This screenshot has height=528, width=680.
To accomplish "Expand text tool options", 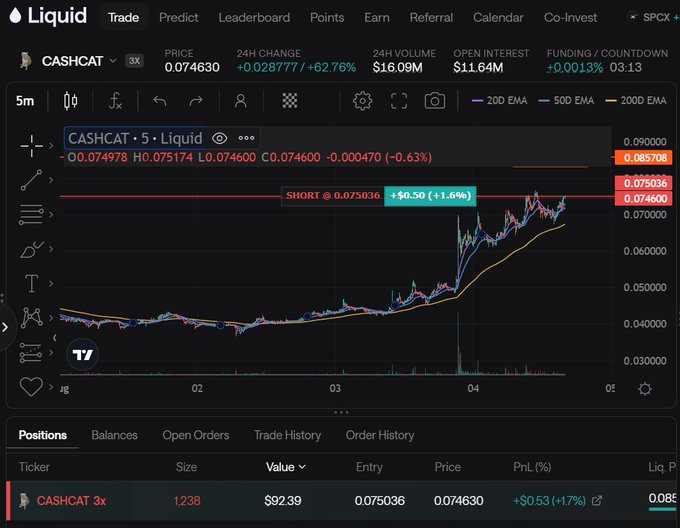I will coord(51,284).
